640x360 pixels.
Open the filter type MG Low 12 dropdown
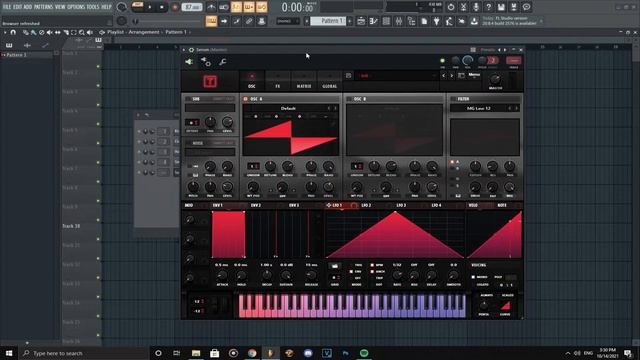coord(479,108)
